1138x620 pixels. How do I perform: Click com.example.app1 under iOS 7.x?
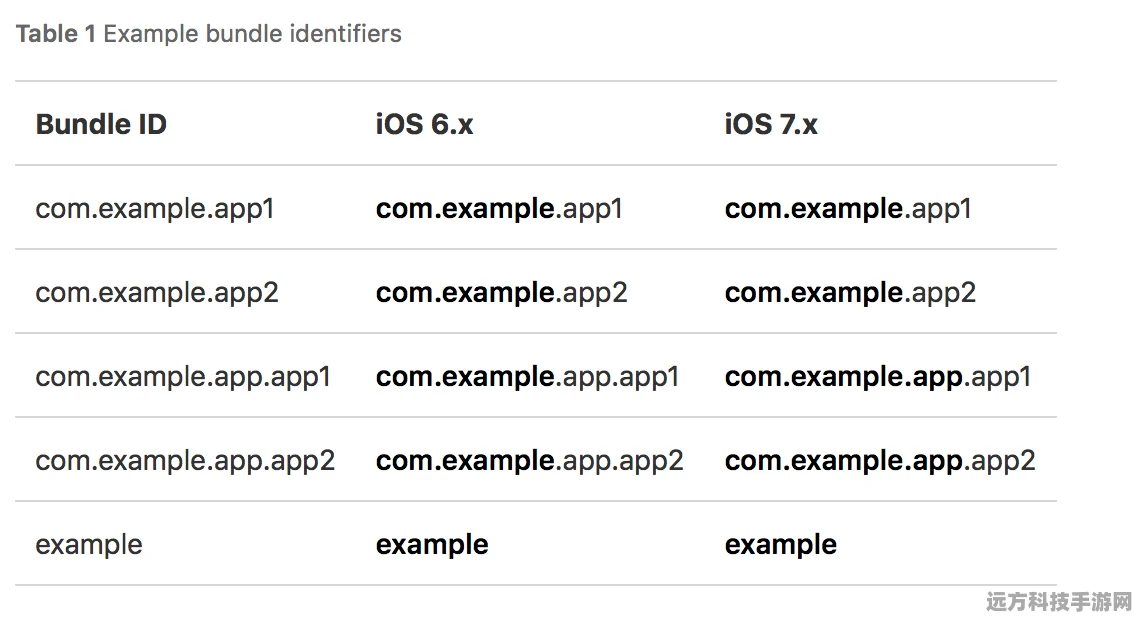tap(848, 209)
